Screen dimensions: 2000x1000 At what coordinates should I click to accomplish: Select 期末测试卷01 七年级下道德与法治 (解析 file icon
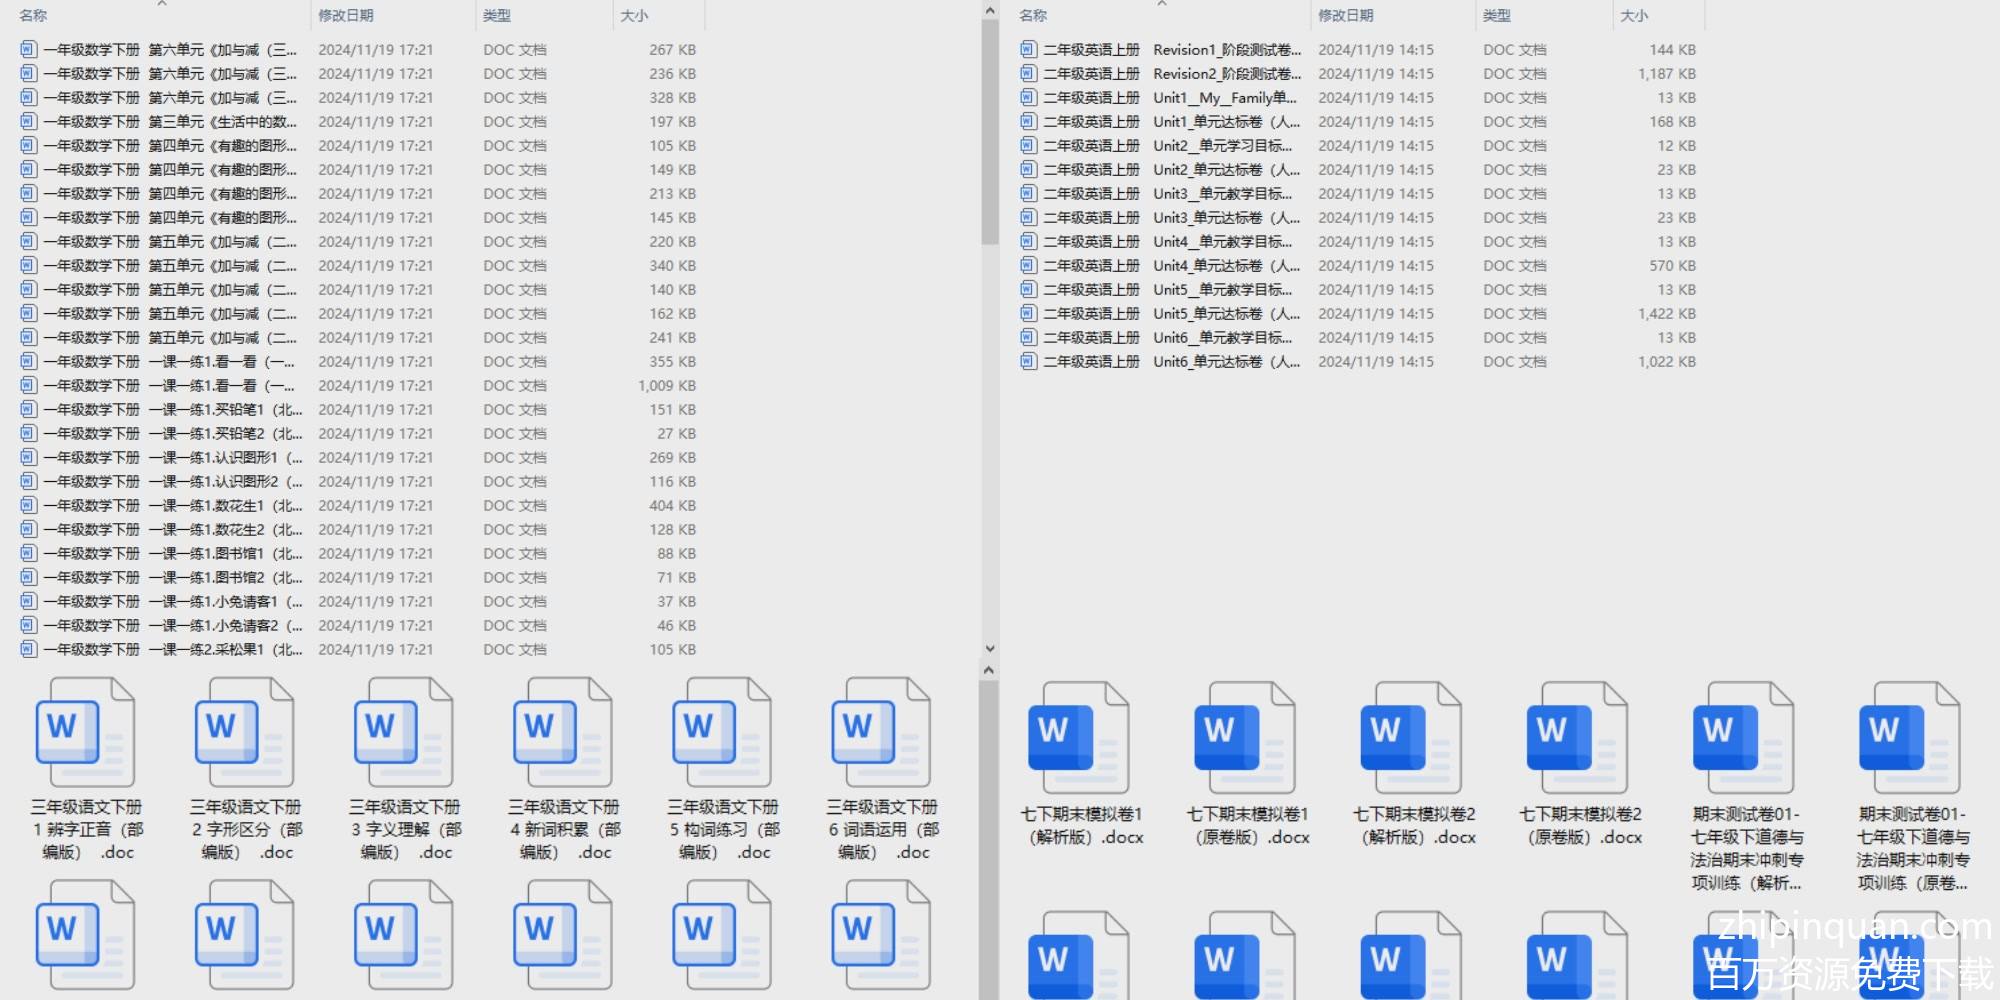coord(1744,737)
